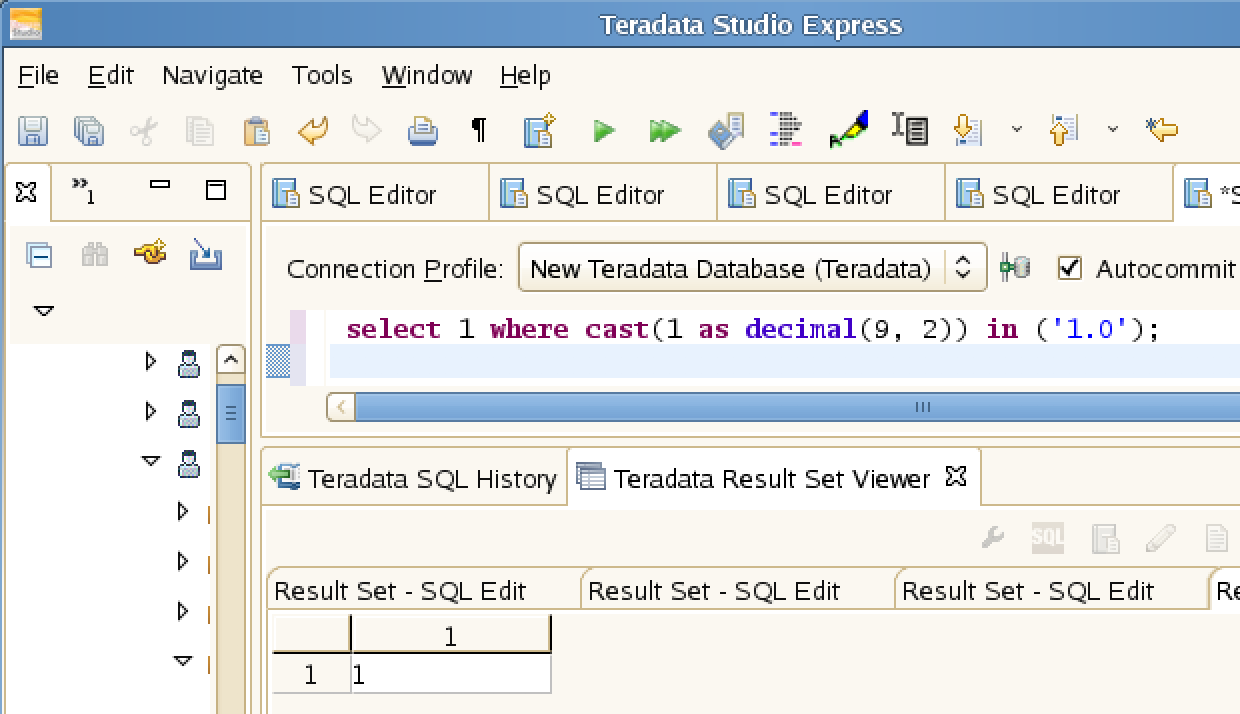Screen dimensions: 1240x714
Task: Open the explorer view menu triangle
Action: pyautogui.click(x=43, y=312)
